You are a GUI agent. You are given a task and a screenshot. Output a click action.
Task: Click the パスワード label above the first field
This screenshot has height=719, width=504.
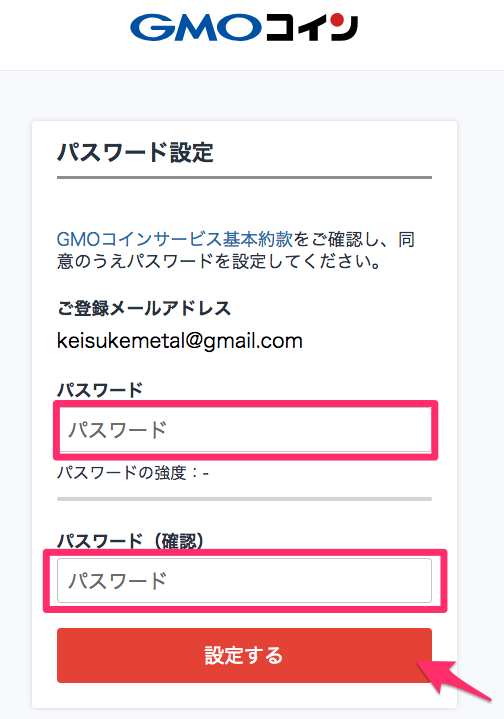point(100,390)
